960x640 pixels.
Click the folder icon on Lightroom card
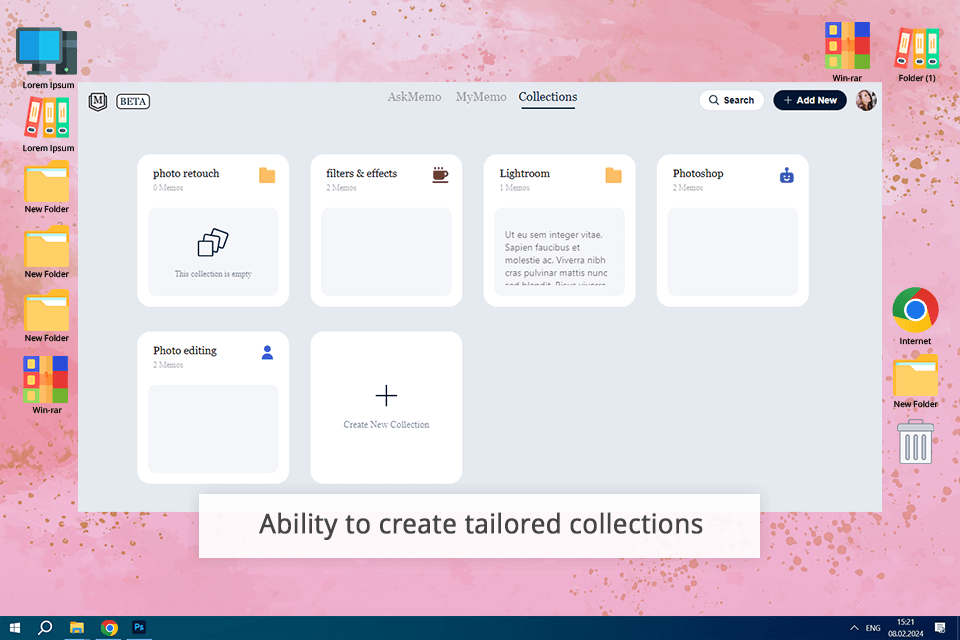pyautogui.click(x=613, y=175)
